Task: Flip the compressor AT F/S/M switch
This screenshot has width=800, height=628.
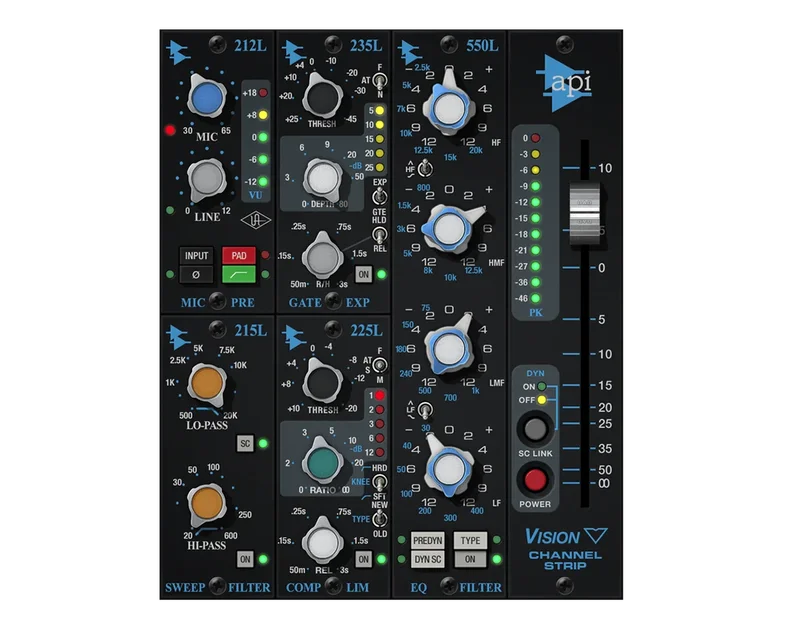Action: coord(380,365)
